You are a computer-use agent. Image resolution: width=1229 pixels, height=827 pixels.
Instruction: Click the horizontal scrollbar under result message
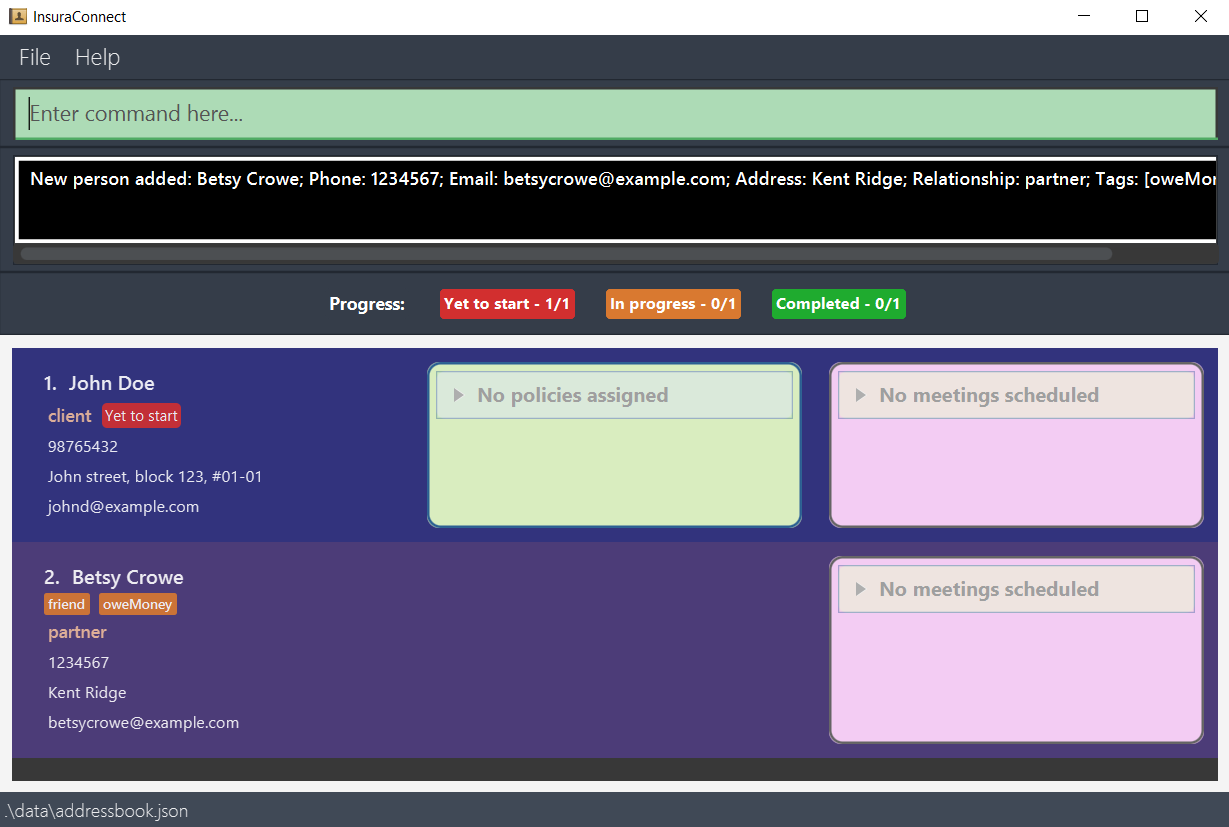(x=566, y=254)
